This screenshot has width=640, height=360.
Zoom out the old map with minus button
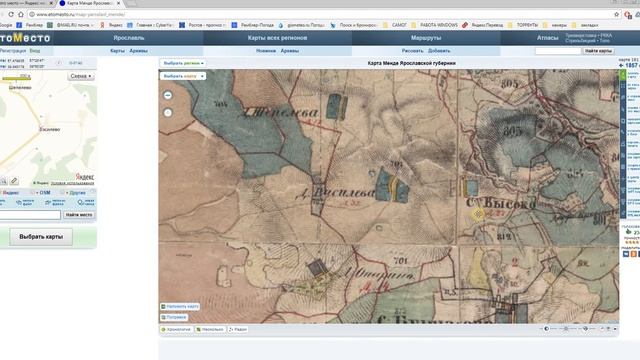coord(168,95)
